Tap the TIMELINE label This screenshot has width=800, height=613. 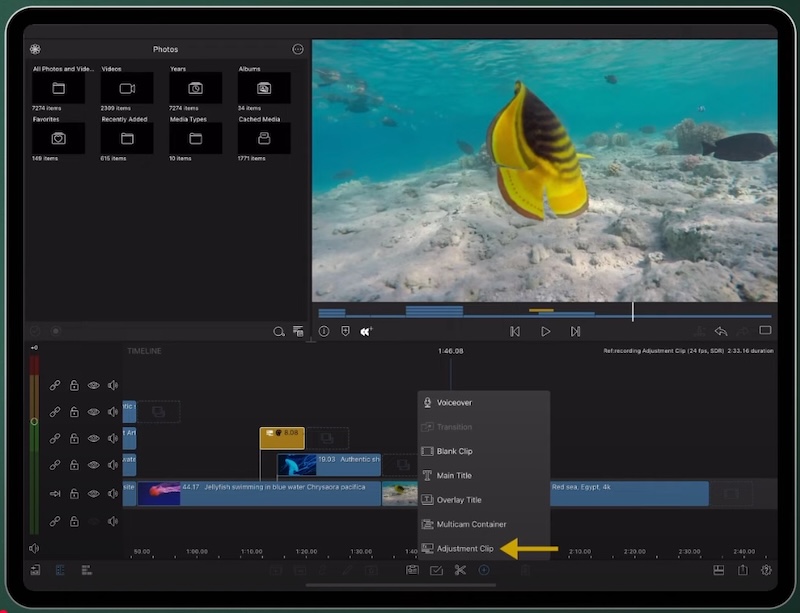click(x=144, y=351)
